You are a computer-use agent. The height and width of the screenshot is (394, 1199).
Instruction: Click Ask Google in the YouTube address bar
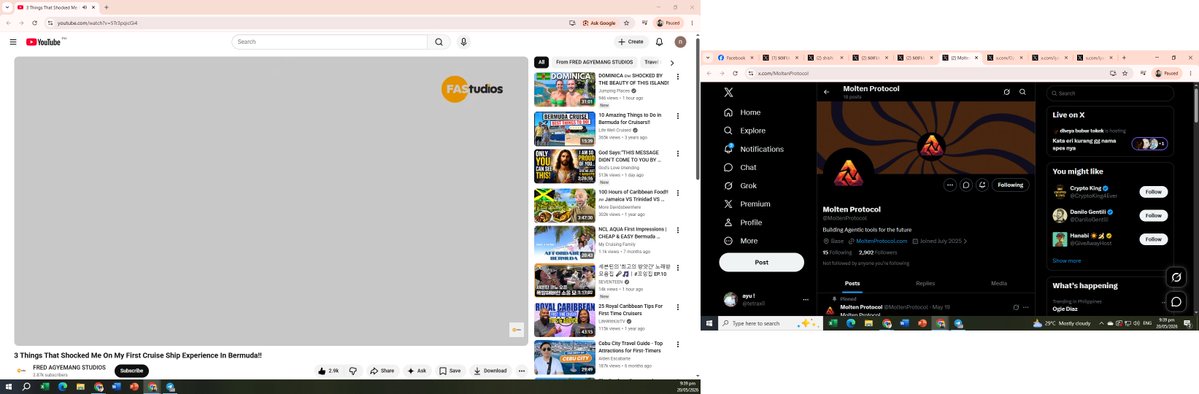599,23
